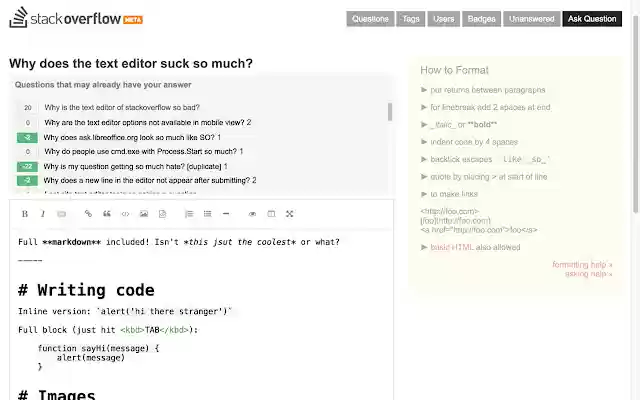
Task: Click the similar questions list scrollbar
Action: 390,112
